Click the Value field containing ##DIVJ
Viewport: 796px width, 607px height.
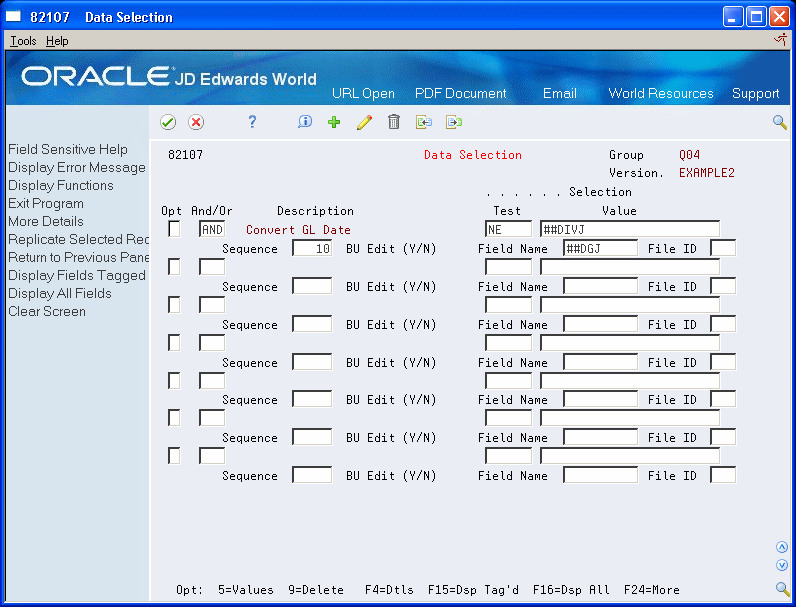(629, 229)
